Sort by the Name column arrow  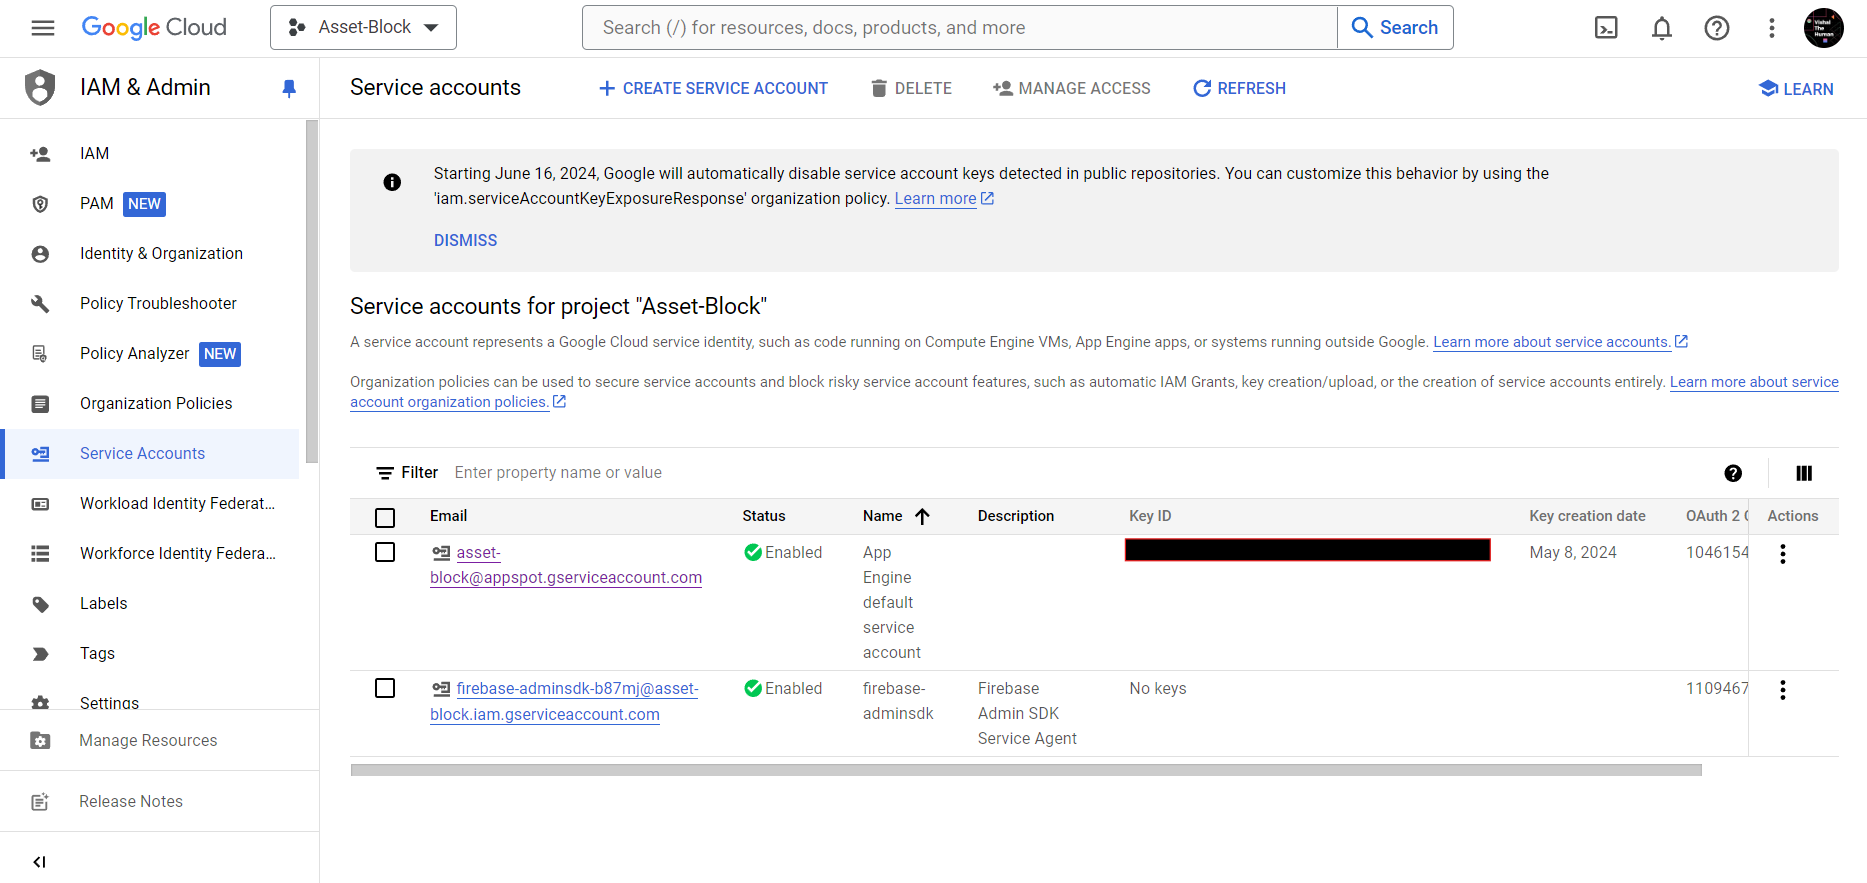click(922, 517)
